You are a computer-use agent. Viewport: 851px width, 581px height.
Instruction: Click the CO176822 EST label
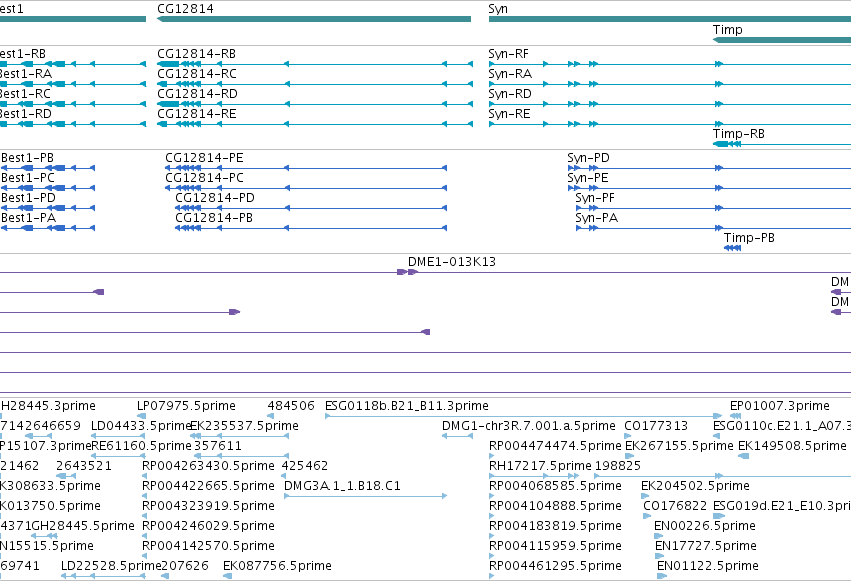coord(675,506)
